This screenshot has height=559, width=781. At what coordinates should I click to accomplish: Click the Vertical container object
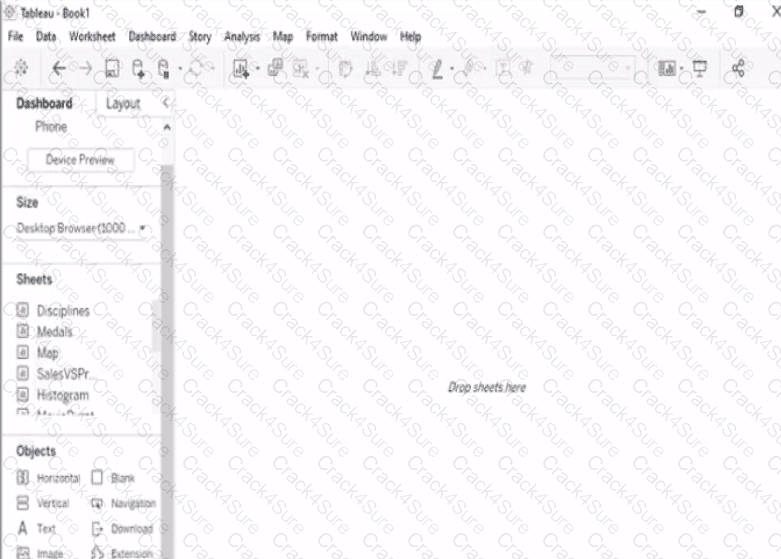[43, 503]
